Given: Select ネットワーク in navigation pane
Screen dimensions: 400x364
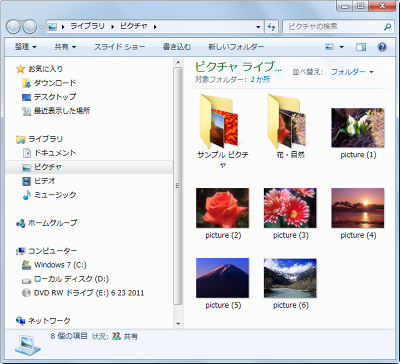Looking at the screenshot, I should 49,321.
